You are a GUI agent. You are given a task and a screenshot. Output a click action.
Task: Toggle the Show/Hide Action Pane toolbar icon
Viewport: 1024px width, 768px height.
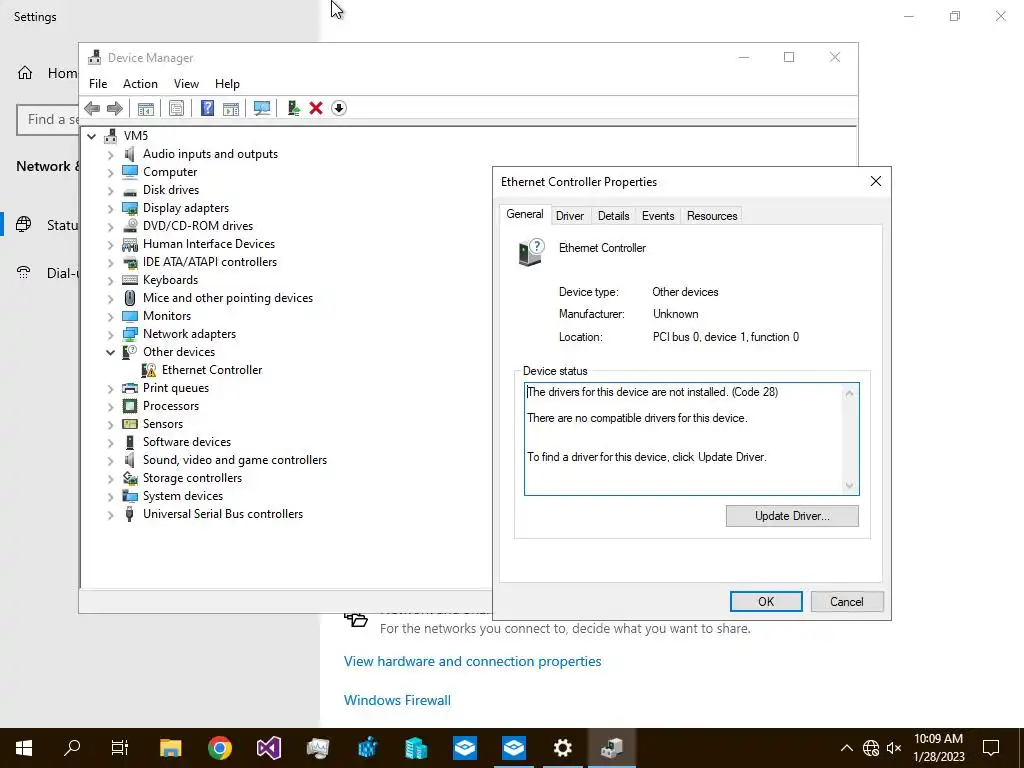point(231,108)
